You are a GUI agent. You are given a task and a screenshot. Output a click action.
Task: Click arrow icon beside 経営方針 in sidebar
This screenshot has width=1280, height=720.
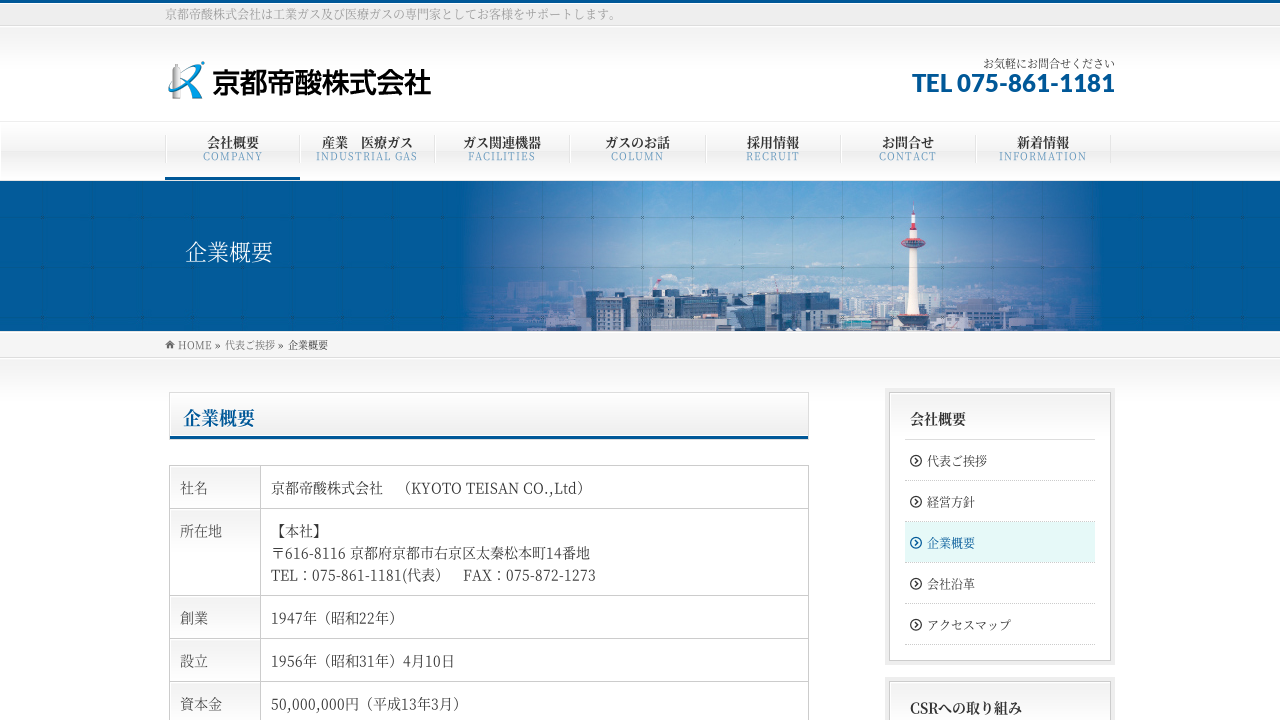pos(916,502)
